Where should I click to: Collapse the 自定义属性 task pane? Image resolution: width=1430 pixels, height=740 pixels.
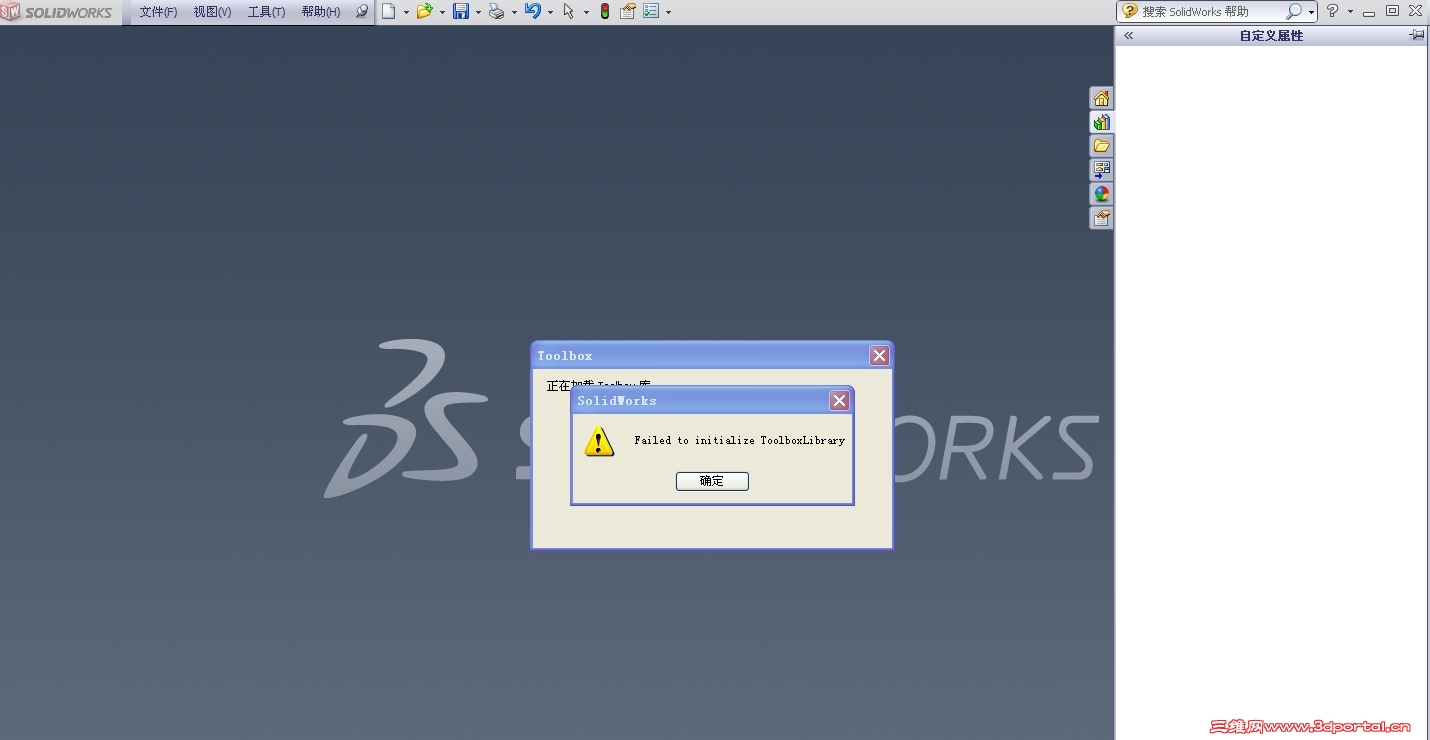[1129, 35]
